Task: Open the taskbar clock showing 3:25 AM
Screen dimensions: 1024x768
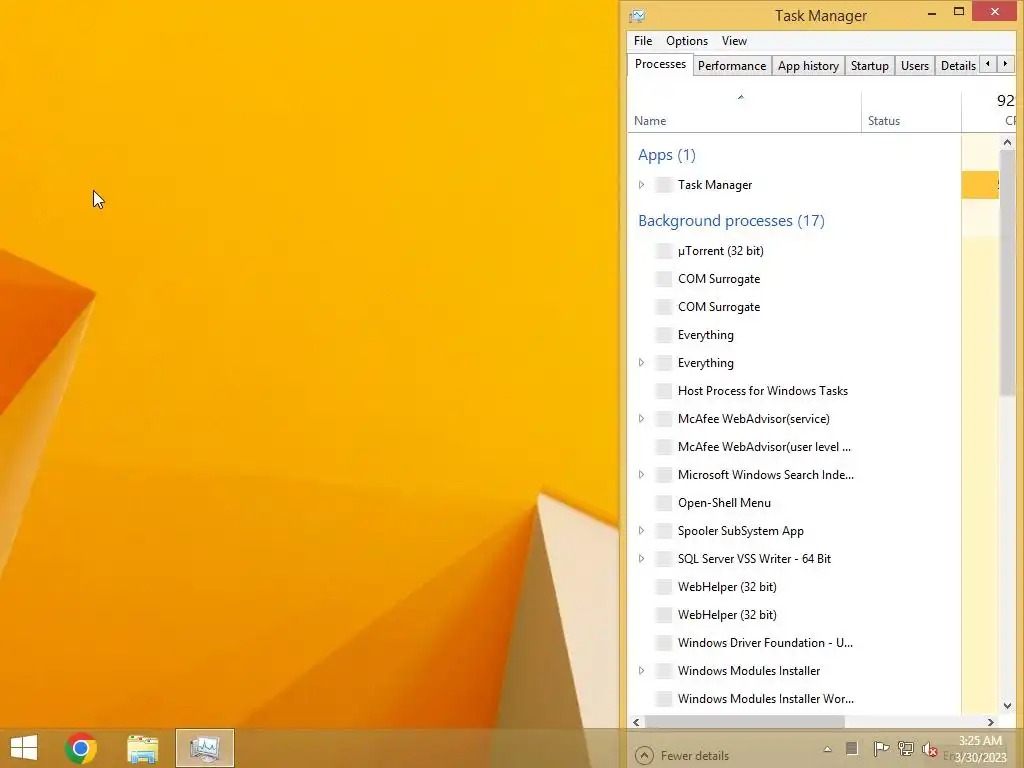Action: click(981, 749)
